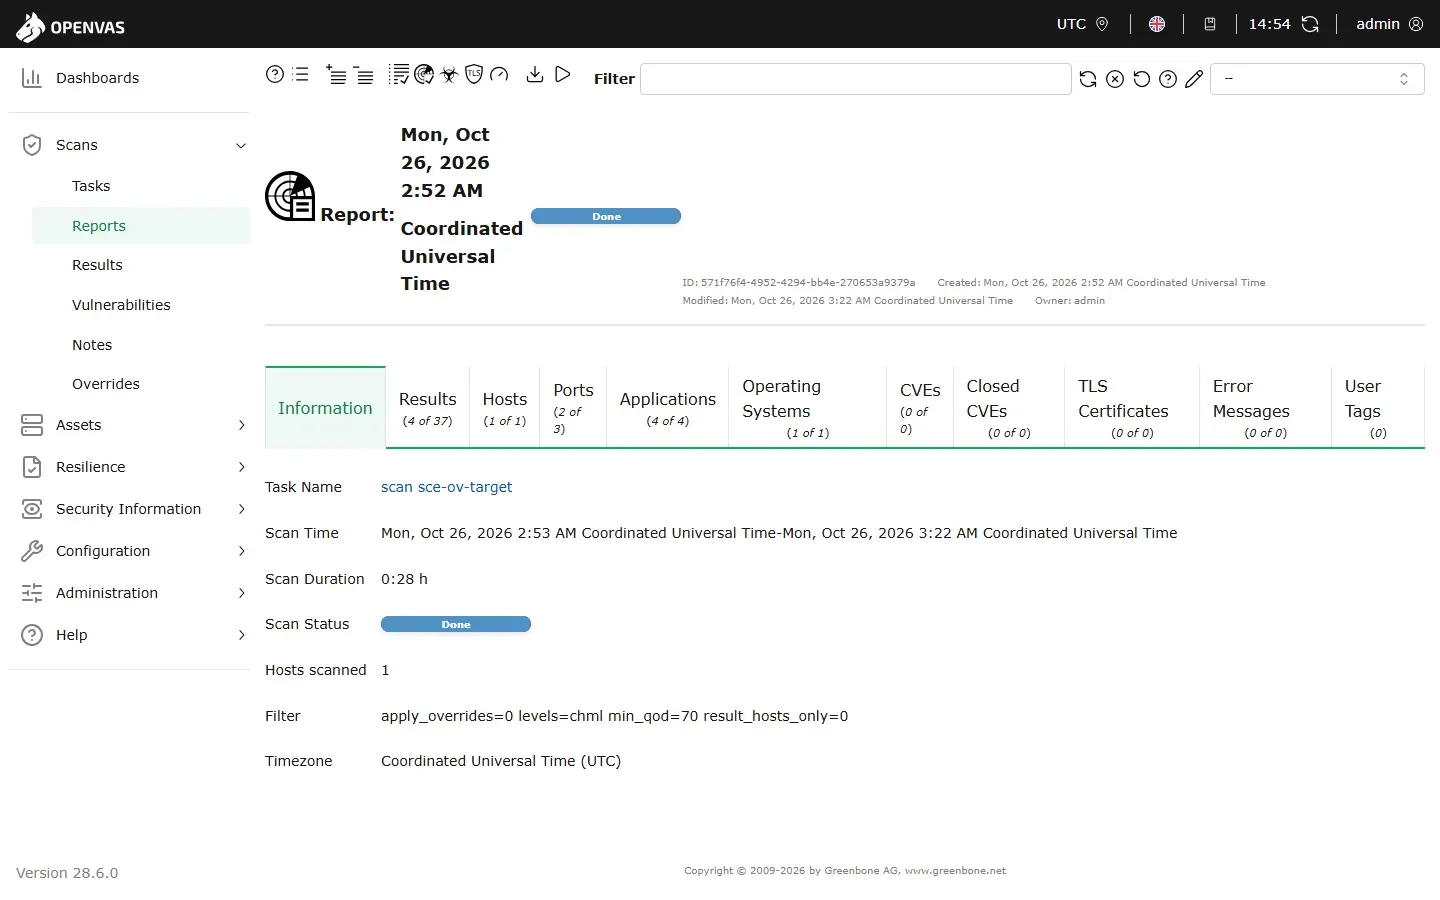
Task: Open the saved filter dropdown
Action: click(x=1317, y=79)
